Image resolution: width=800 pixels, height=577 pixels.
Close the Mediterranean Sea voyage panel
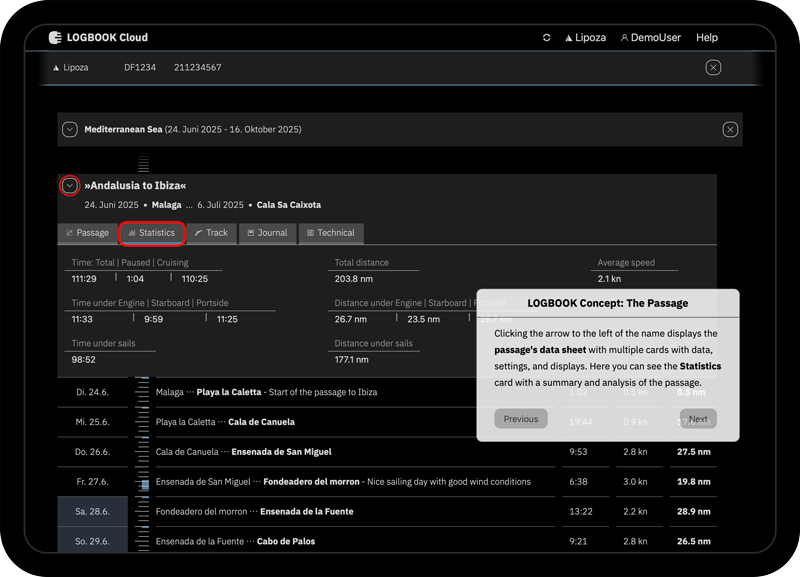point(730,129)
